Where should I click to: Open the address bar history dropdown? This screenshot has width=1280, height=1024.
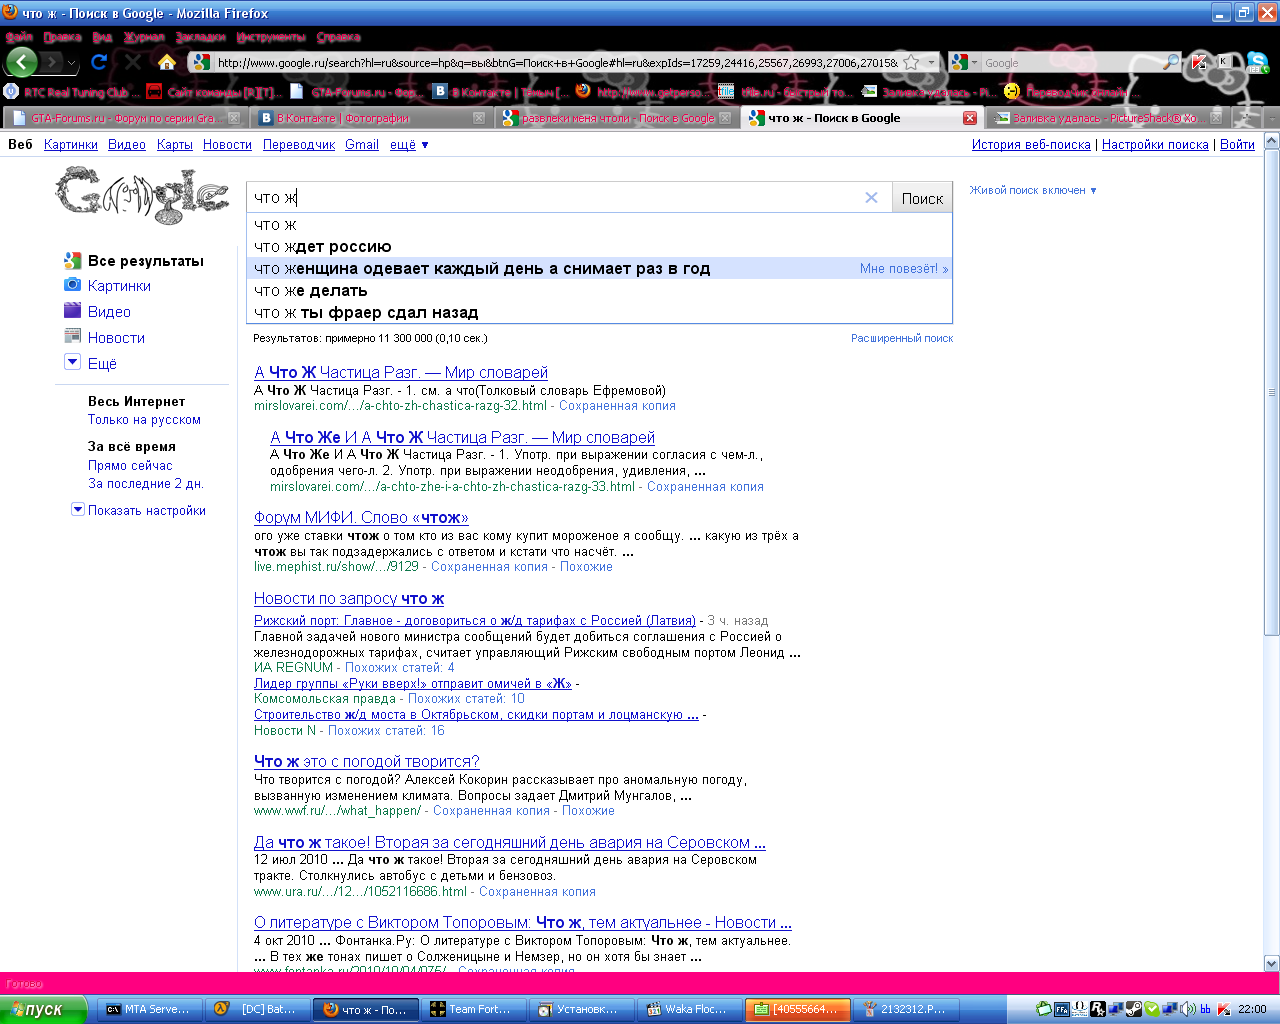pos(932,62)
